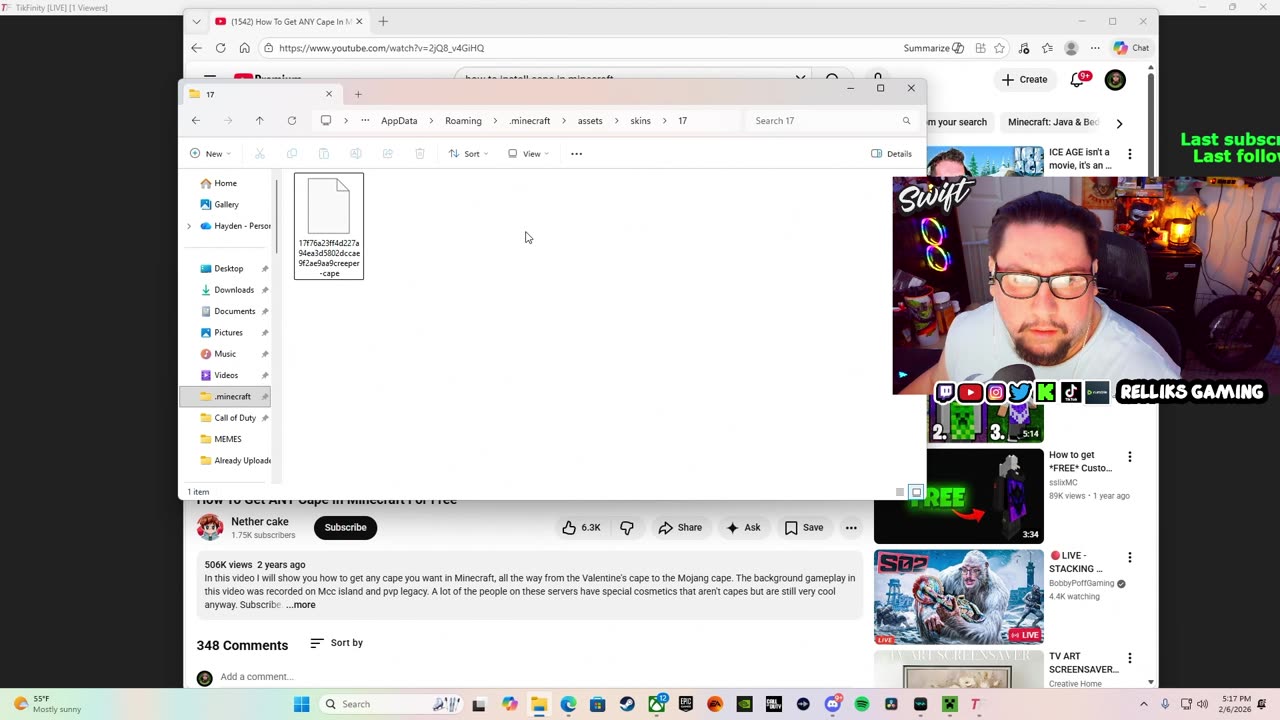Open the Sort options dropdown

pos(469,154)
